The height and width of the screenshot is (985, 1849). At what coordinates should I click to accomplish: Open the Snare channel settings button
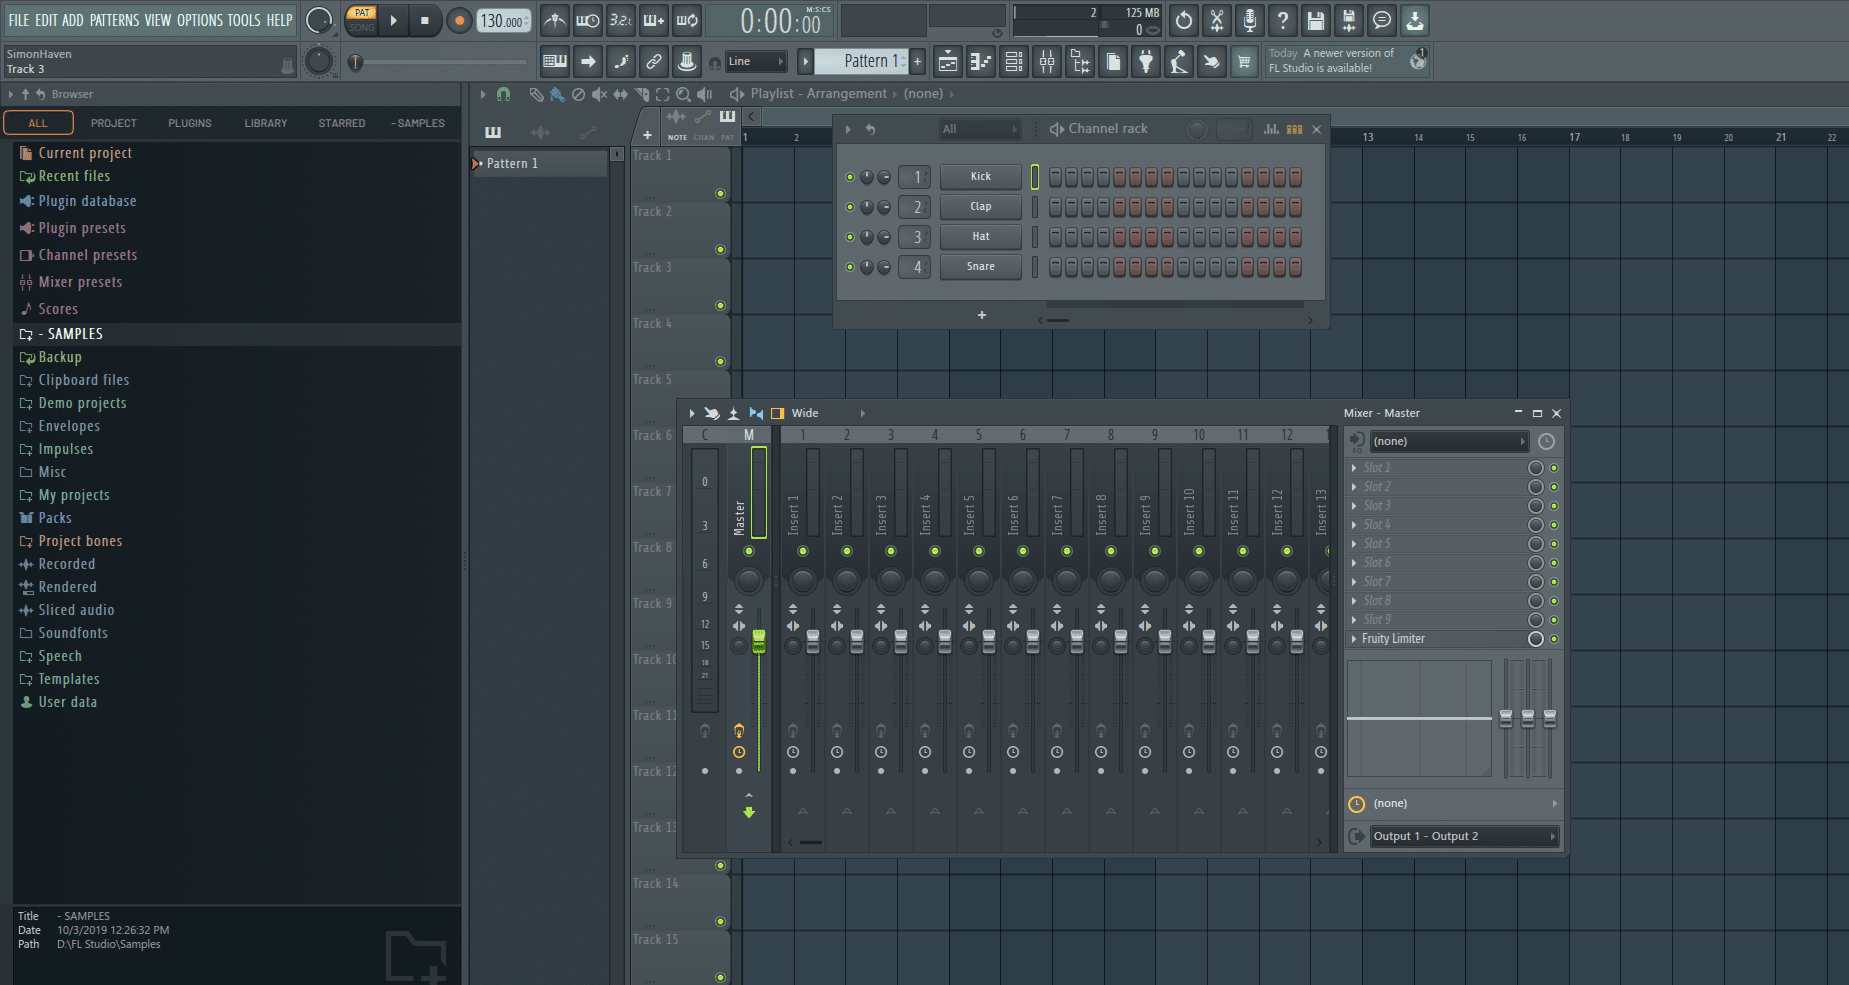coord(980,267)
